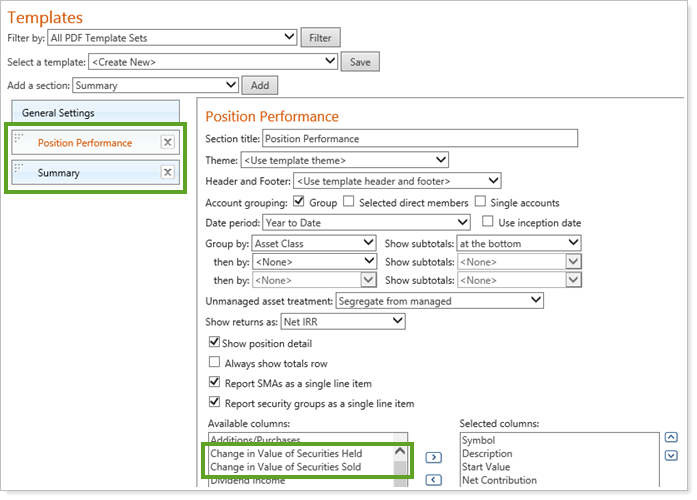Enable Selected direct members checkbox
The width and height of the screenshot is (697, 500).
(349, 202)
